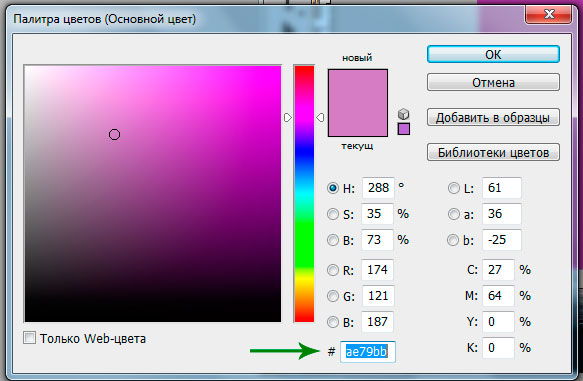Select the L lightness radio button
Screen dimensions: 583x381
[454, 188]
